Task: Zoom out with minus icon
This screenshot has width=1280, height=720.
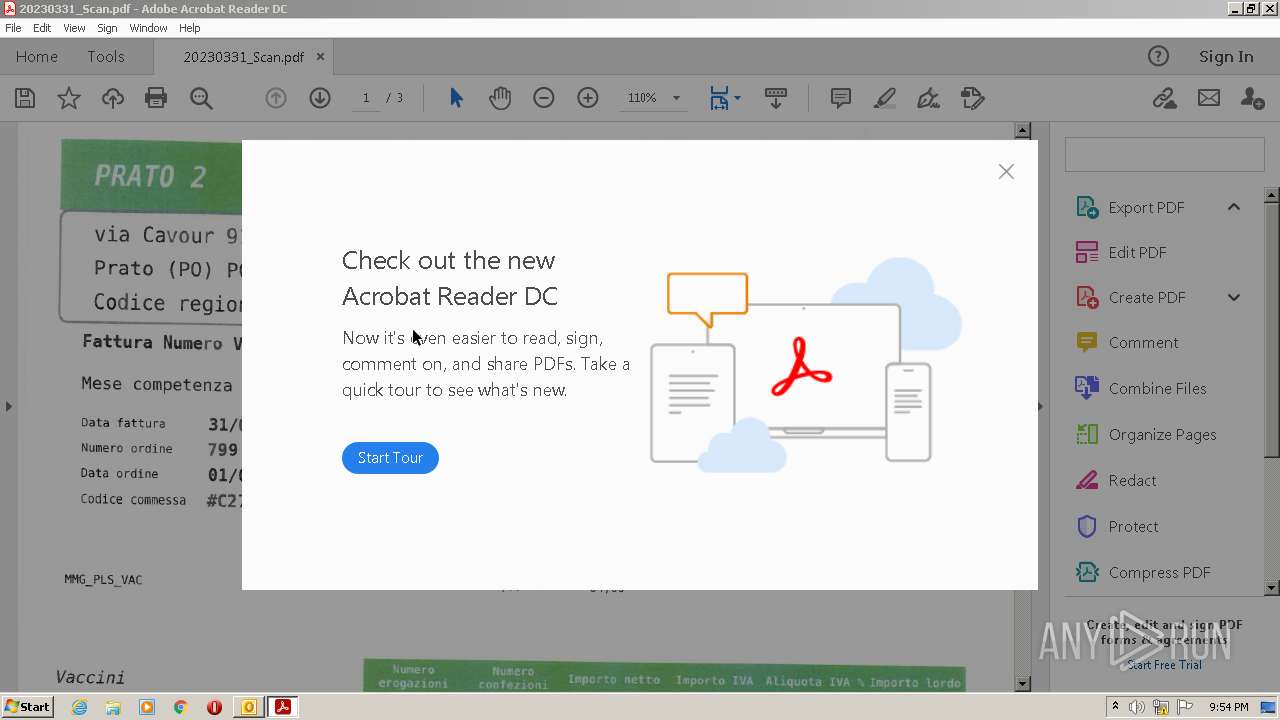Action: pyautogui.click(x=544, y=98)
